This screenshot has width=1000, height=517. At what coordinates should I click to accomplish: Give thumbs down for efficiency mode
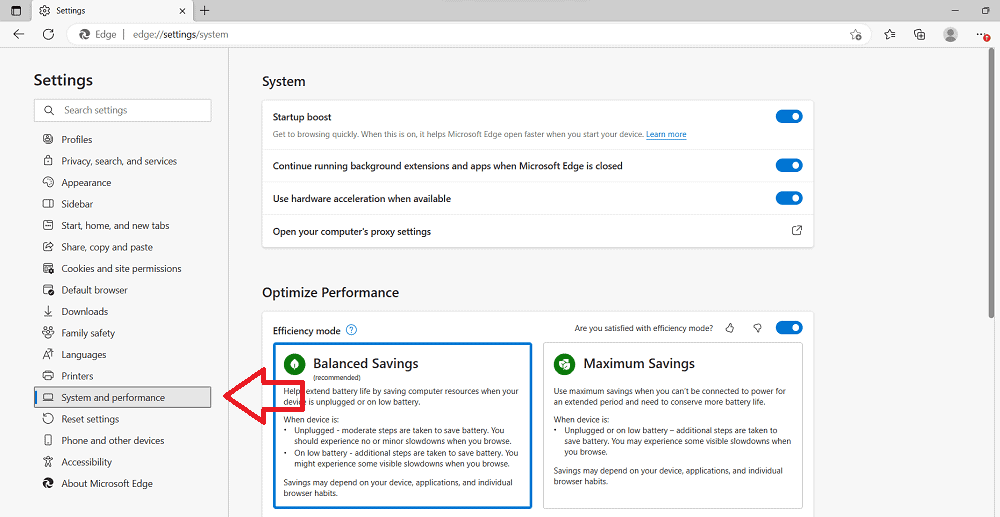coord(758,328)
